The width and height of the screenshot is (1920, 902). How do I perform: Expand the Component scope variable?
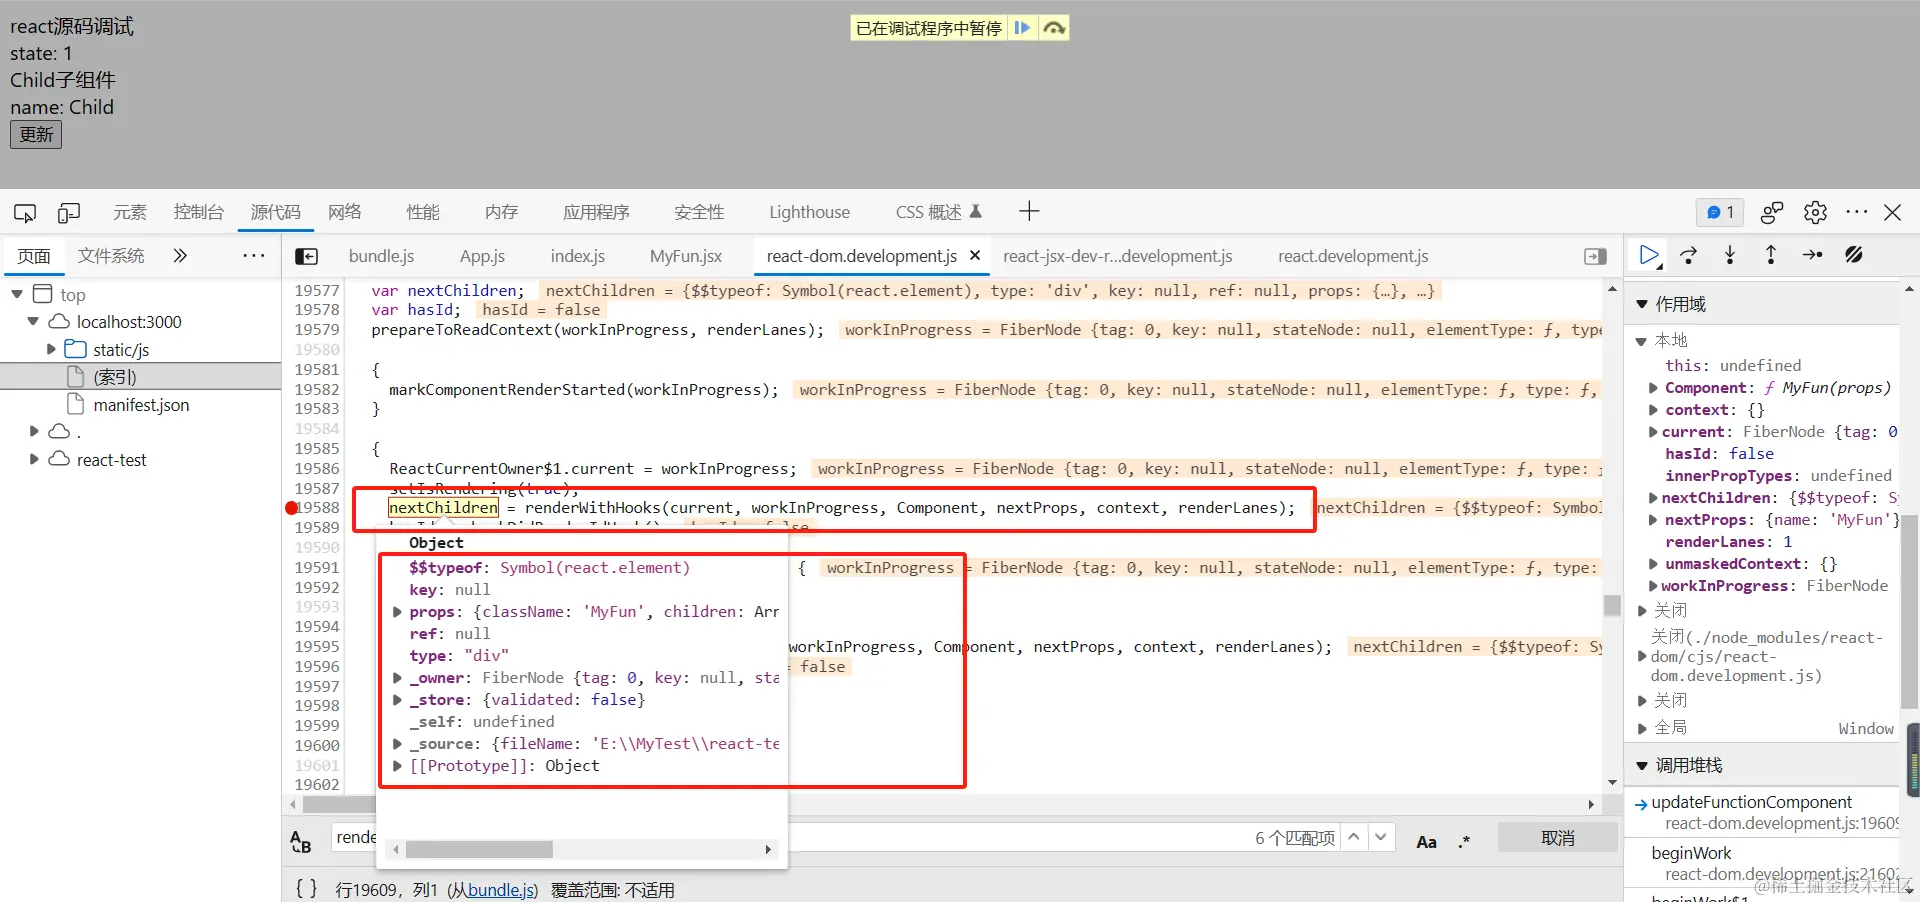click(x=1653, y=388)
